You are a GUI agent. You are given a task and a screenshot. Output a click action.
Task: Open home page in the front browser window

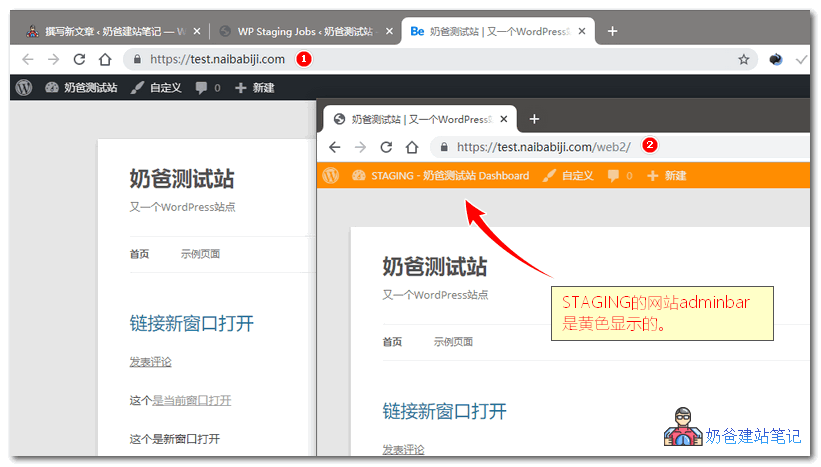click(412, 147)
